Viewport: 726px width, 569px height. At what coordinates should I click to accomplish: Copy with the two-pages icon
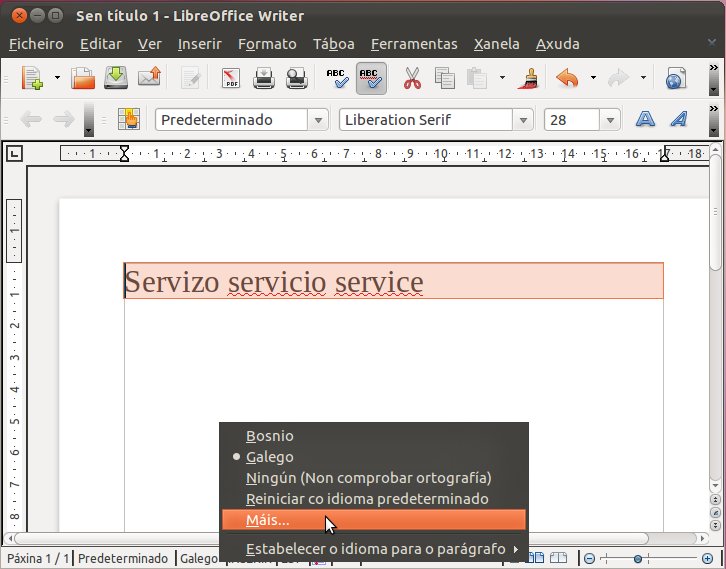[x=444, y=78]
